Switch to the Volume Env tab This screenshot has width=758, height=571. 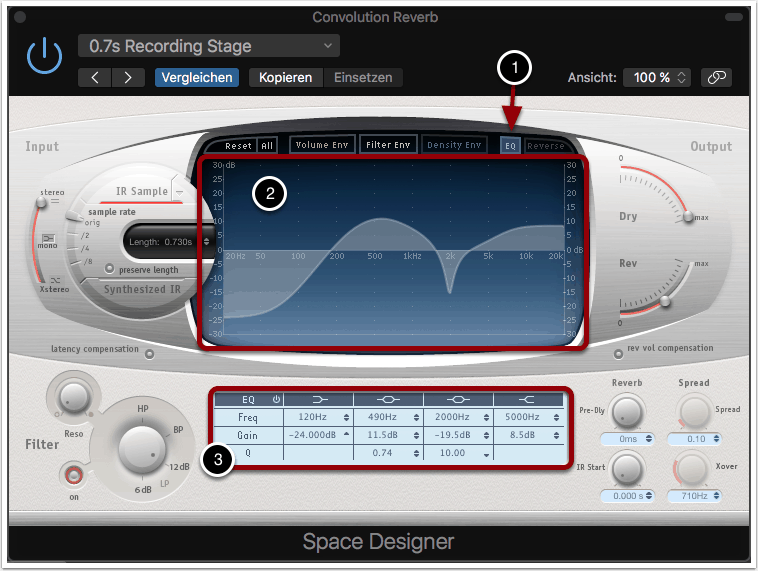coord(322,145)
